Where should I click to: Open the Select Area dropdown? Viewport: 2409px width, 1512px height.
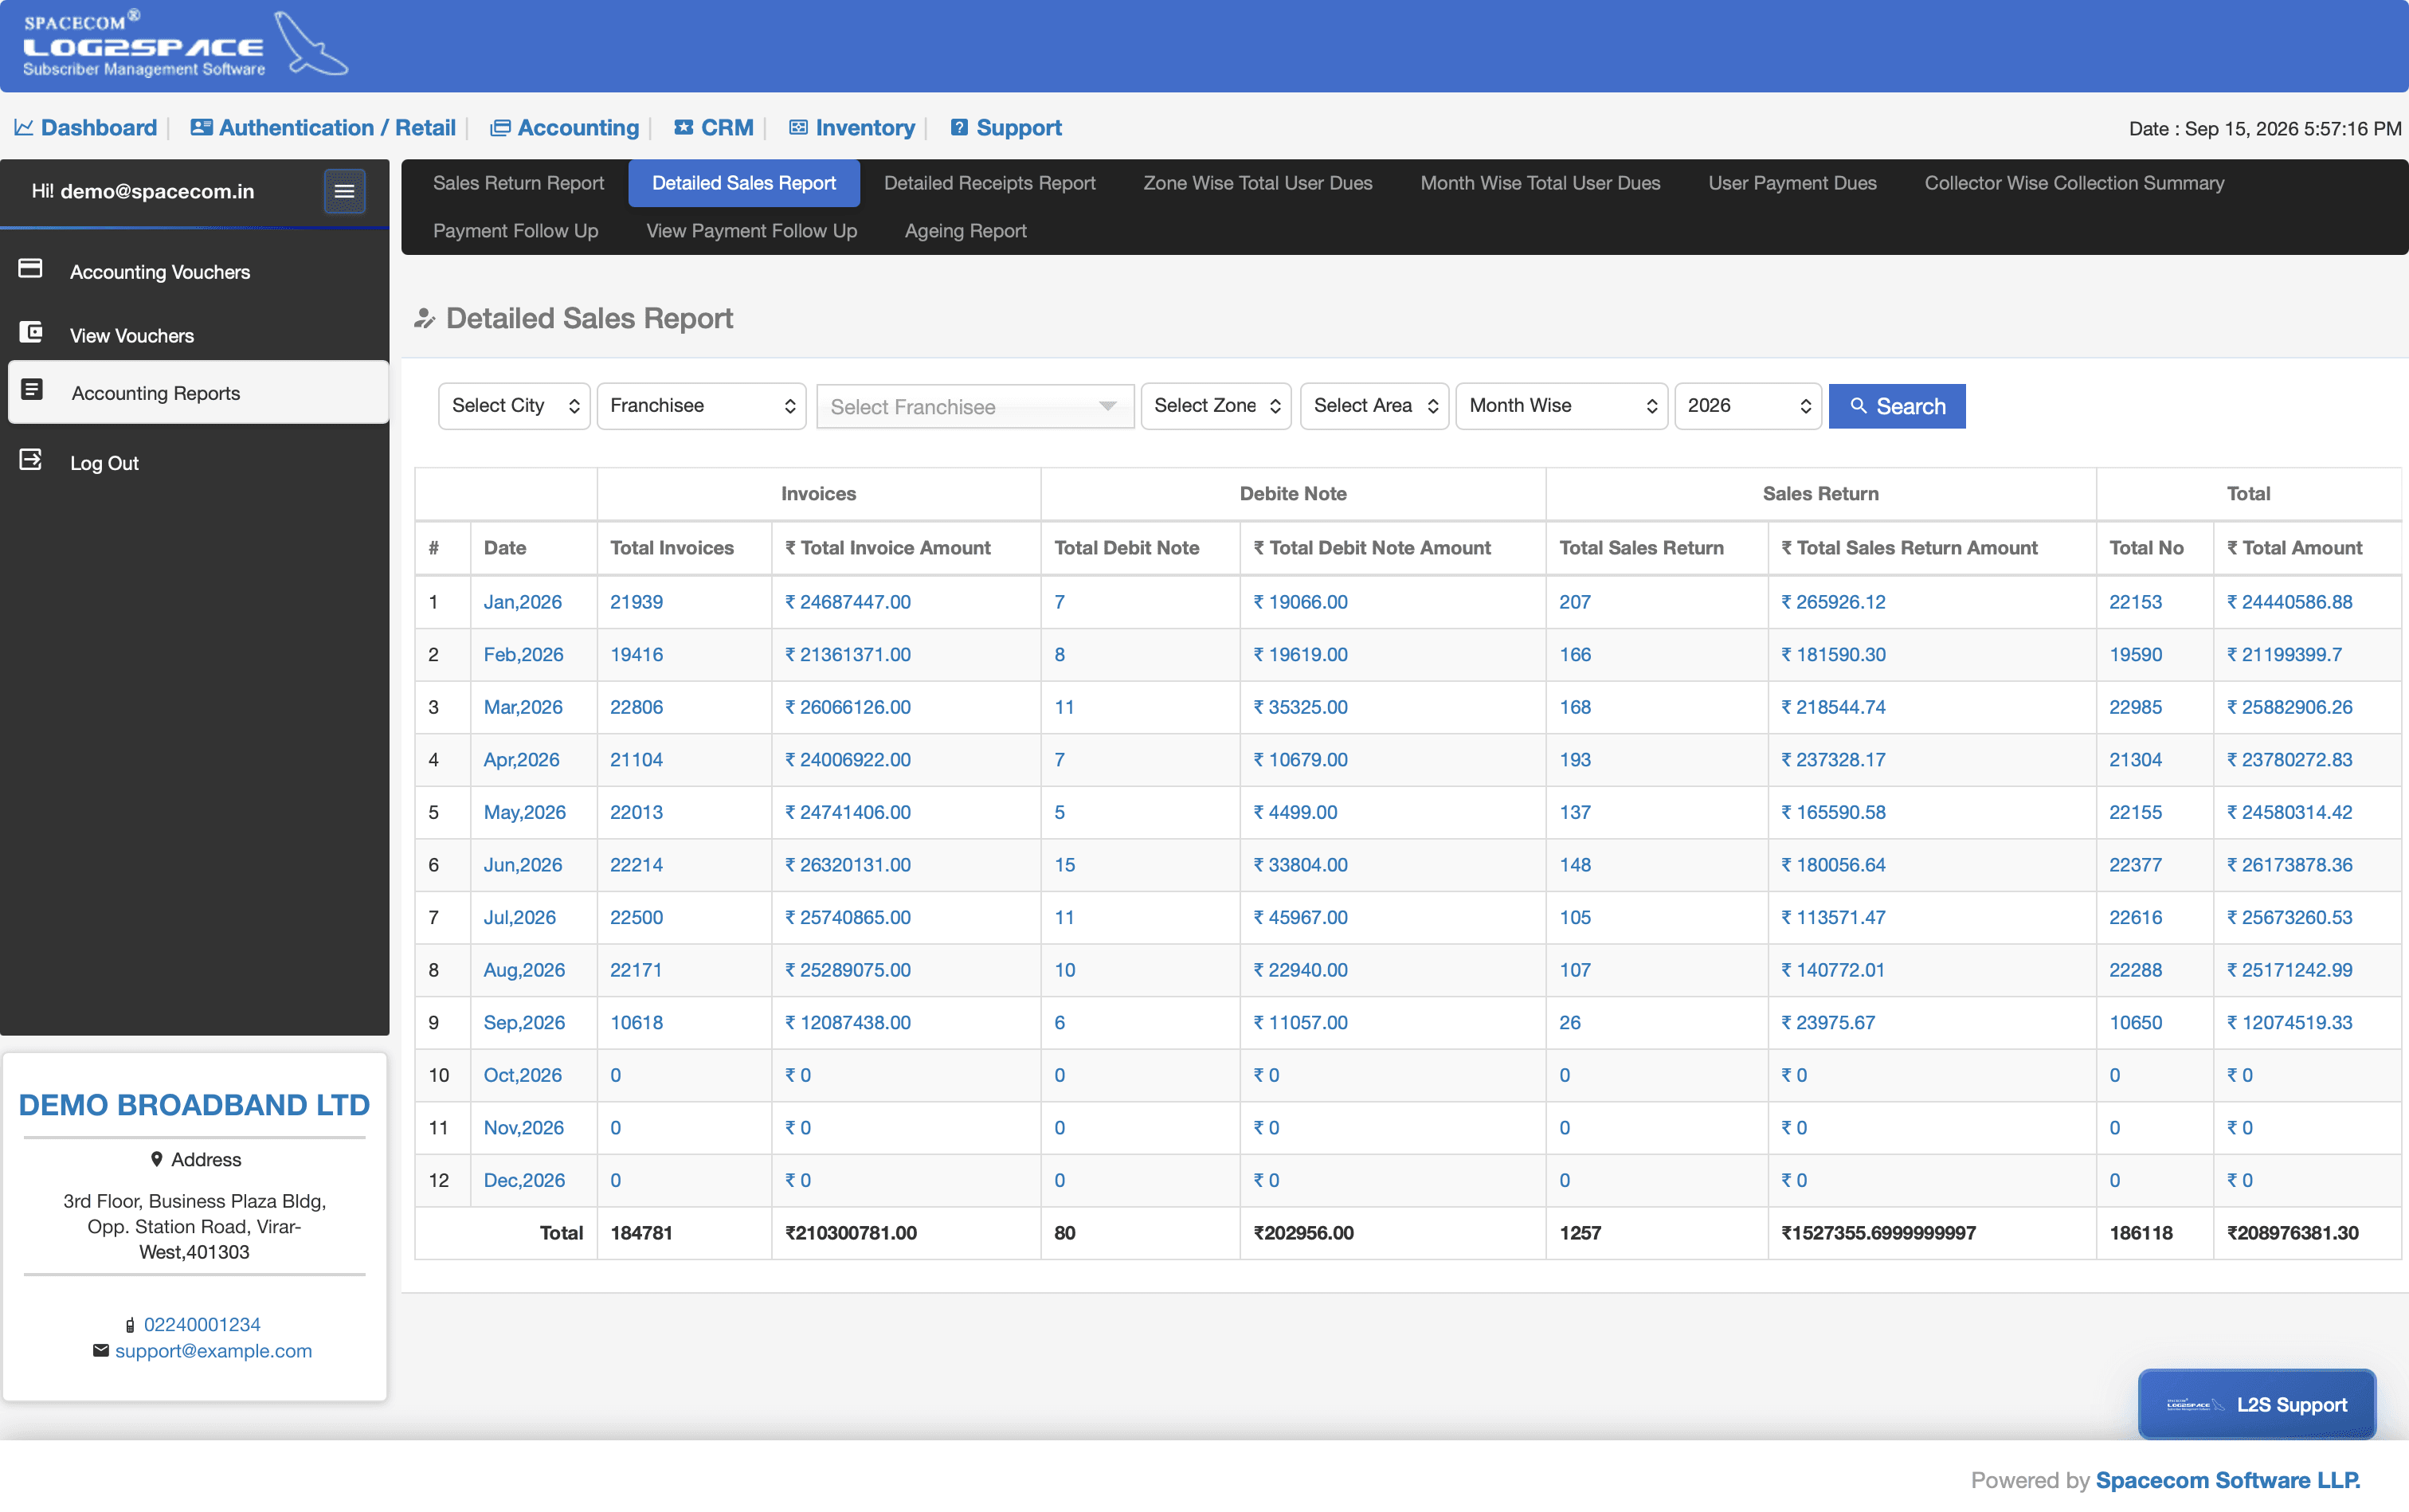1374,406
